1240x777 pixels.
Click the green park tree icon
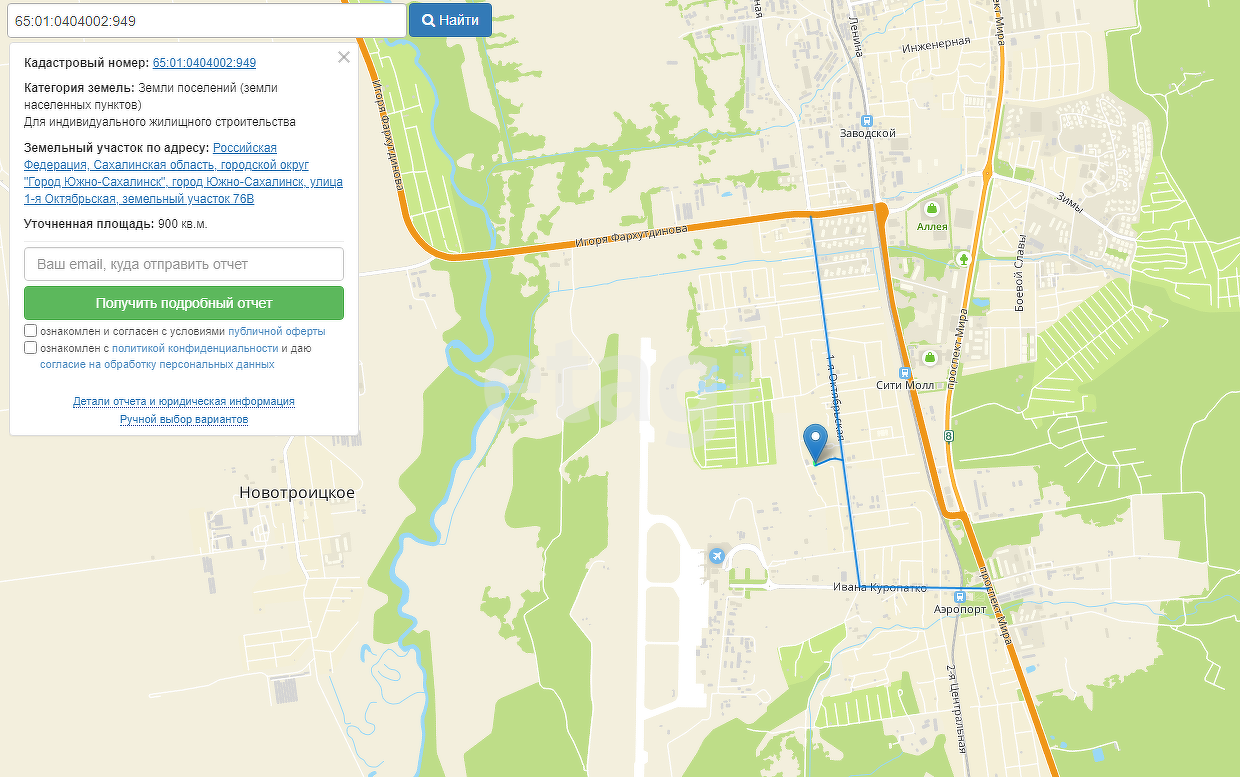964,259
